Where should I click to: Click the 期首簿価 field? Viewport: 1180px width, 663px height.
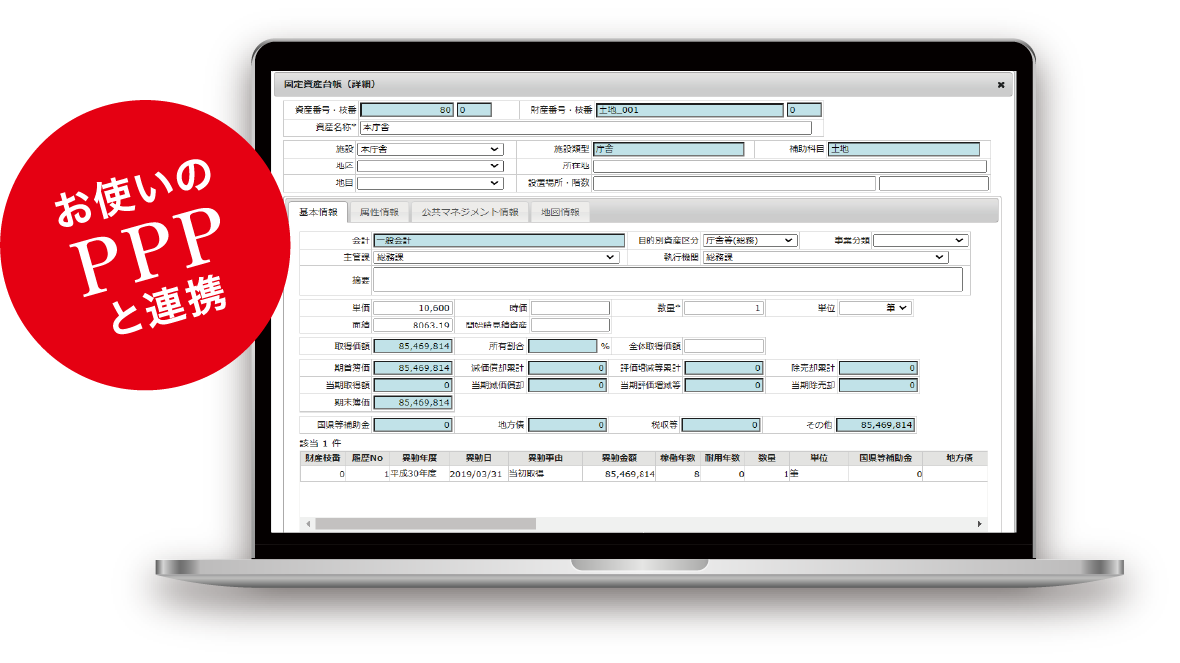point(412,368)
